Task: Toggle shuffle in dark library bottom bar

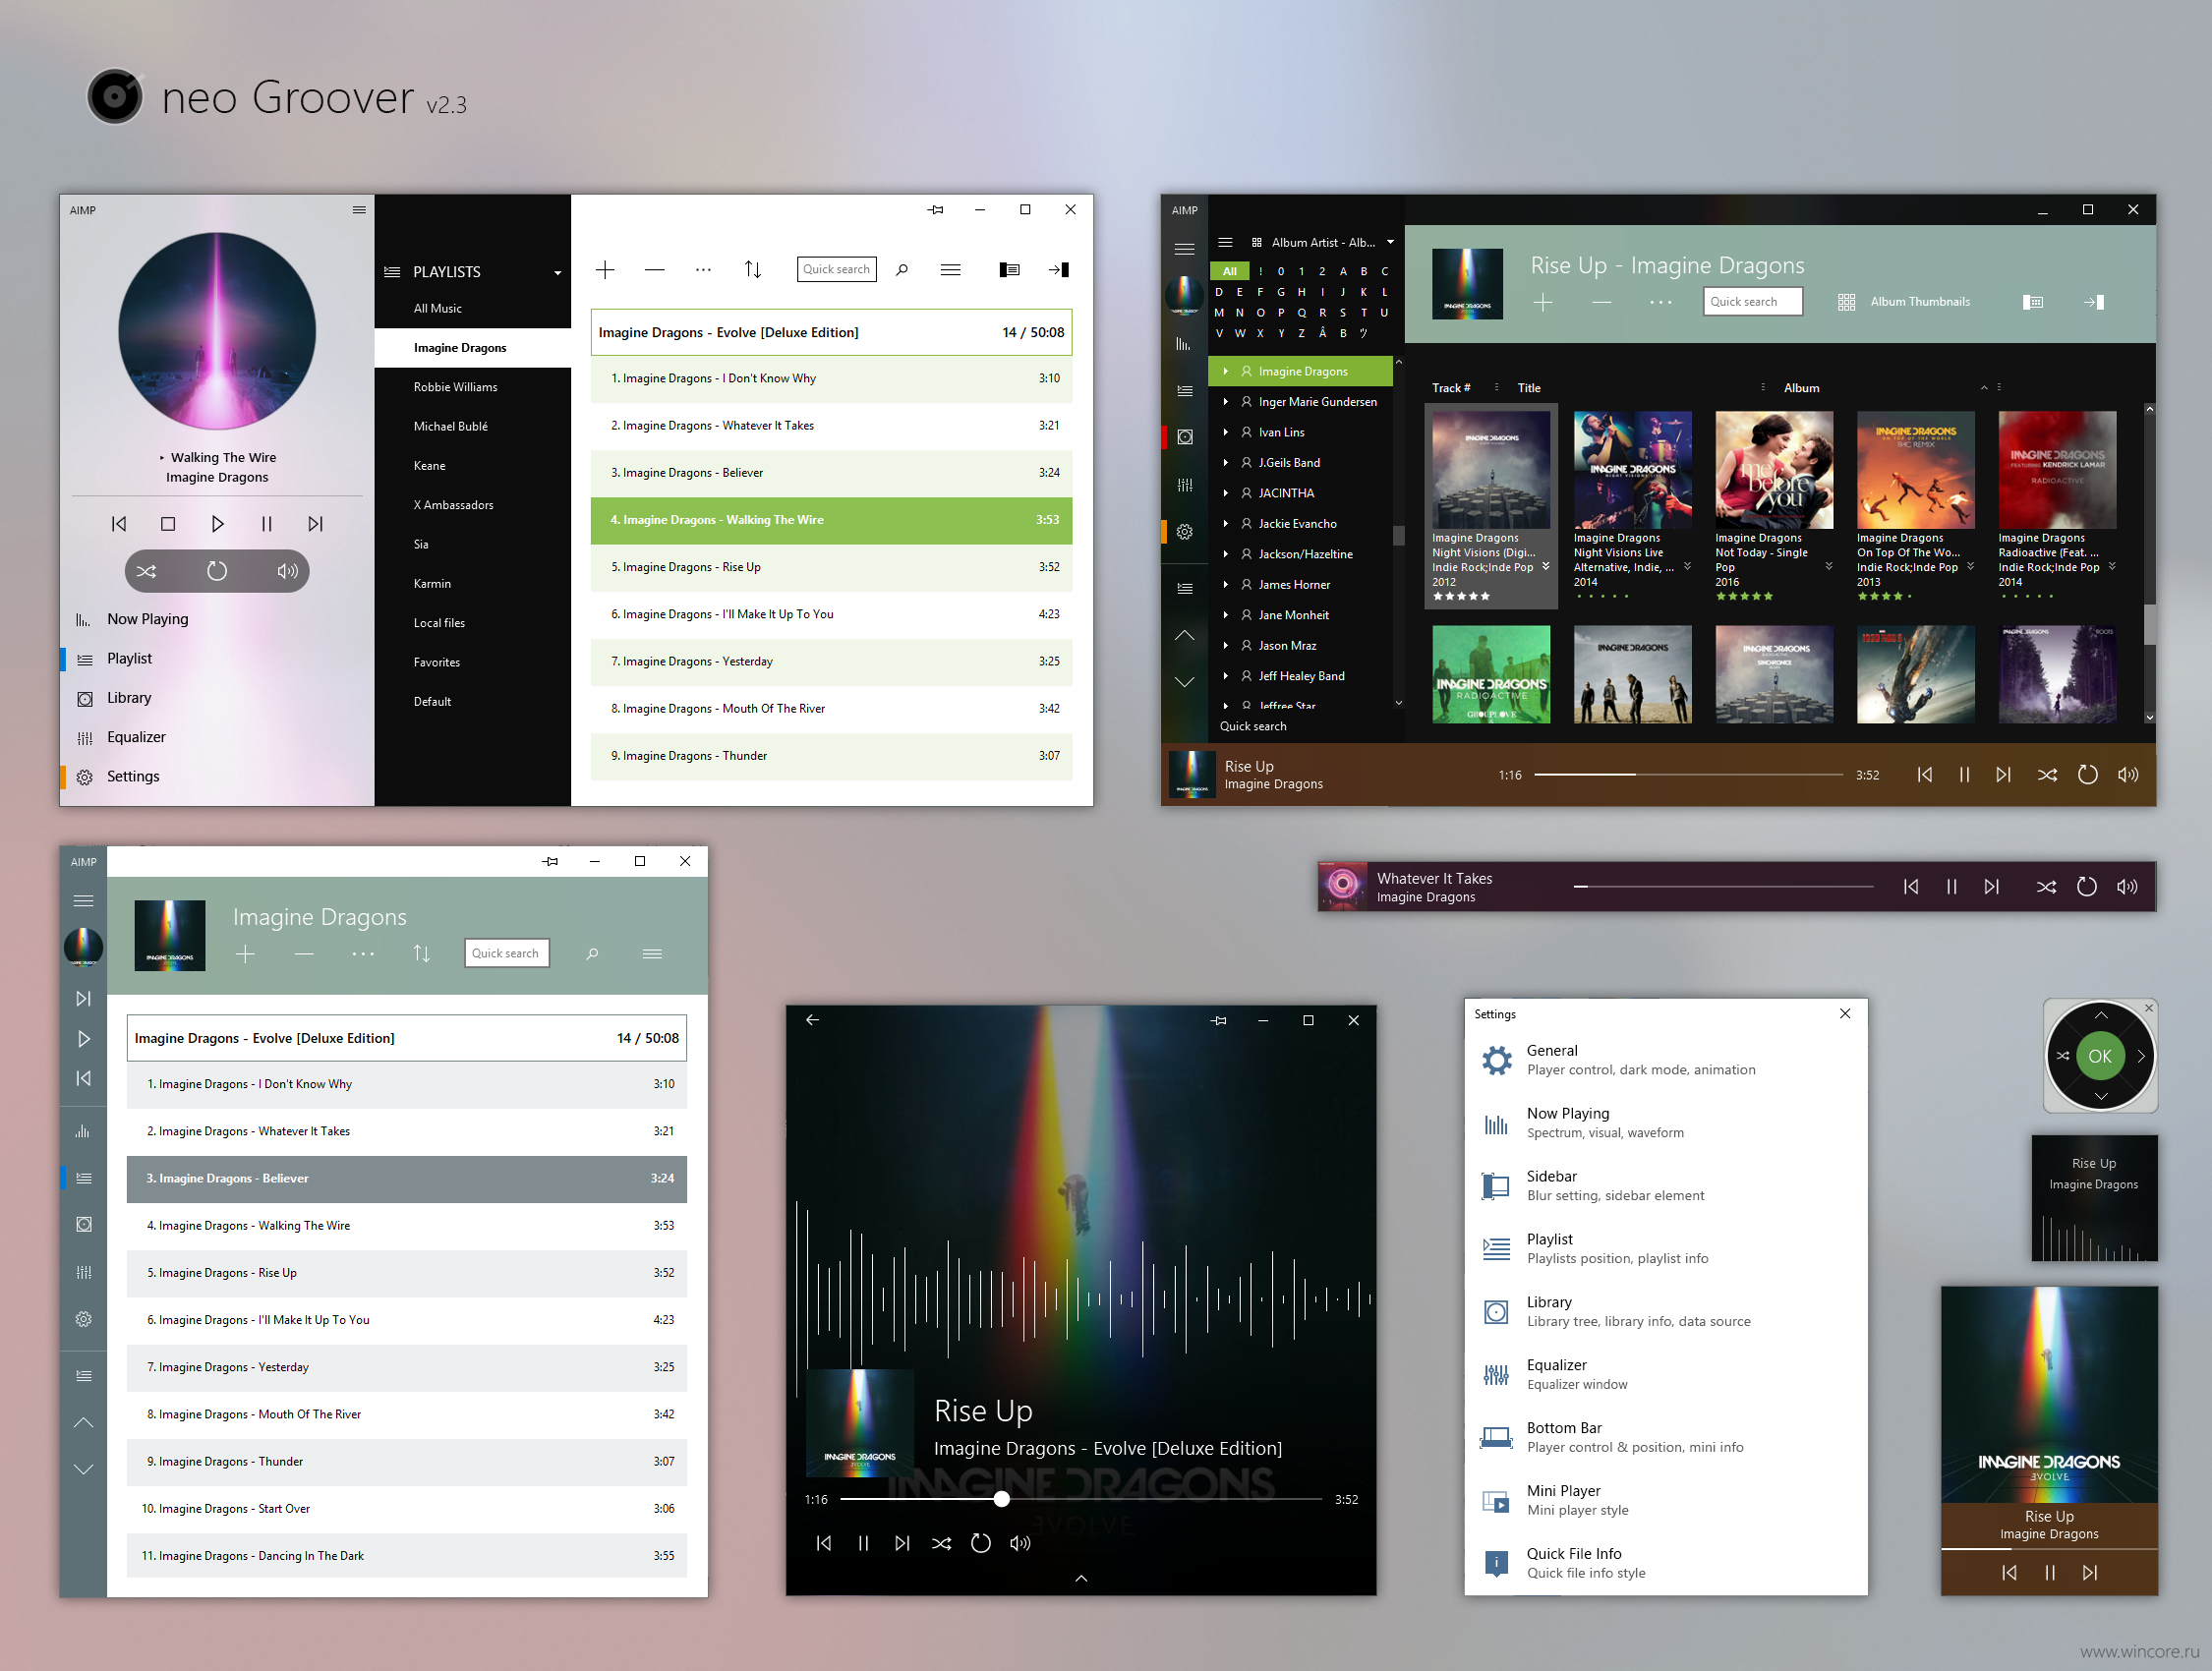Action: click(2047, 775)
